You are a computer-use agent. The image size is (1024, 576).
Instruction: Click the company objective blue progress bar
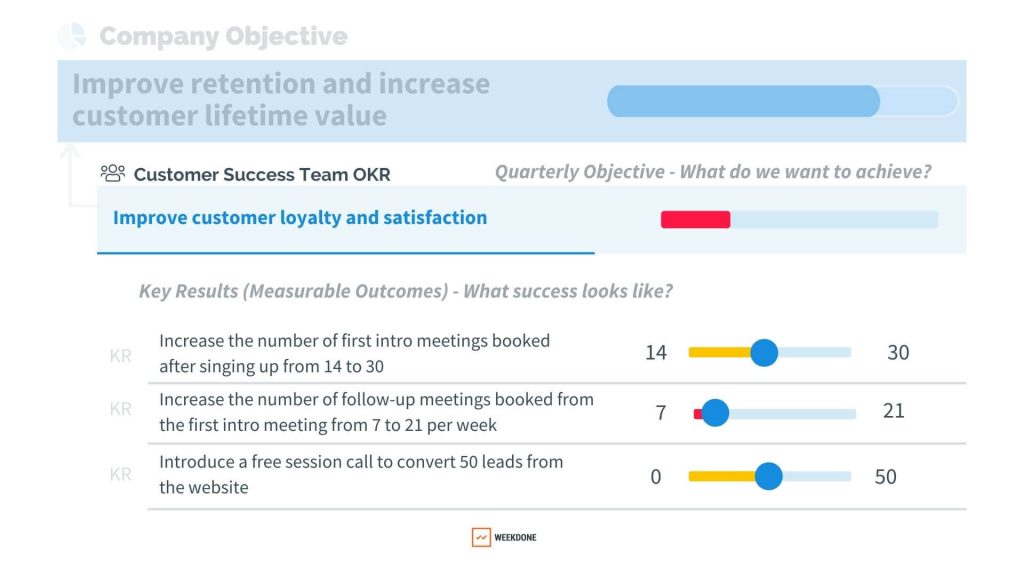tap(743, 101)
